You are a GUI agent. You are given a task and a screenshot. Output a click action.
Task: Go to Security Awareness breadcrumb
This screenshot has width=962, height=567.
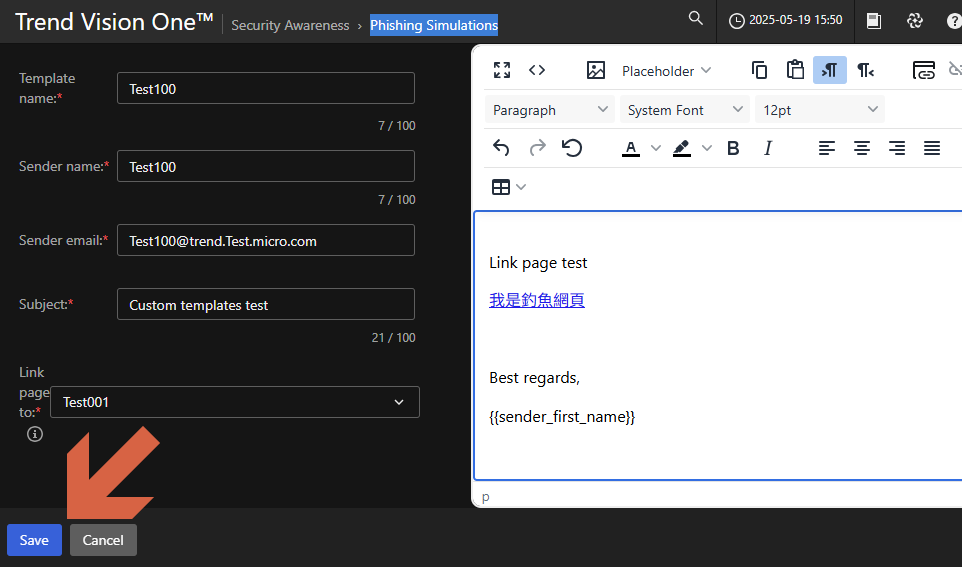coord(290,25)
